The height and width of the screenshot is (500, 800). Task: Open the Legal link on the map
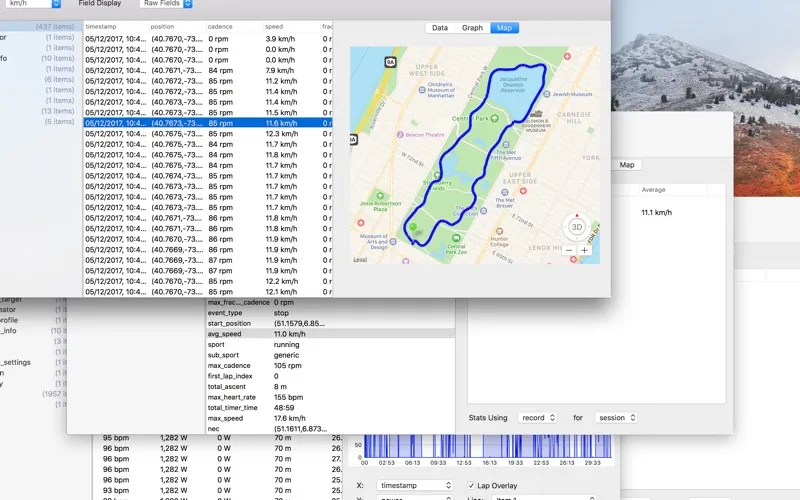(x=360, y=260)
